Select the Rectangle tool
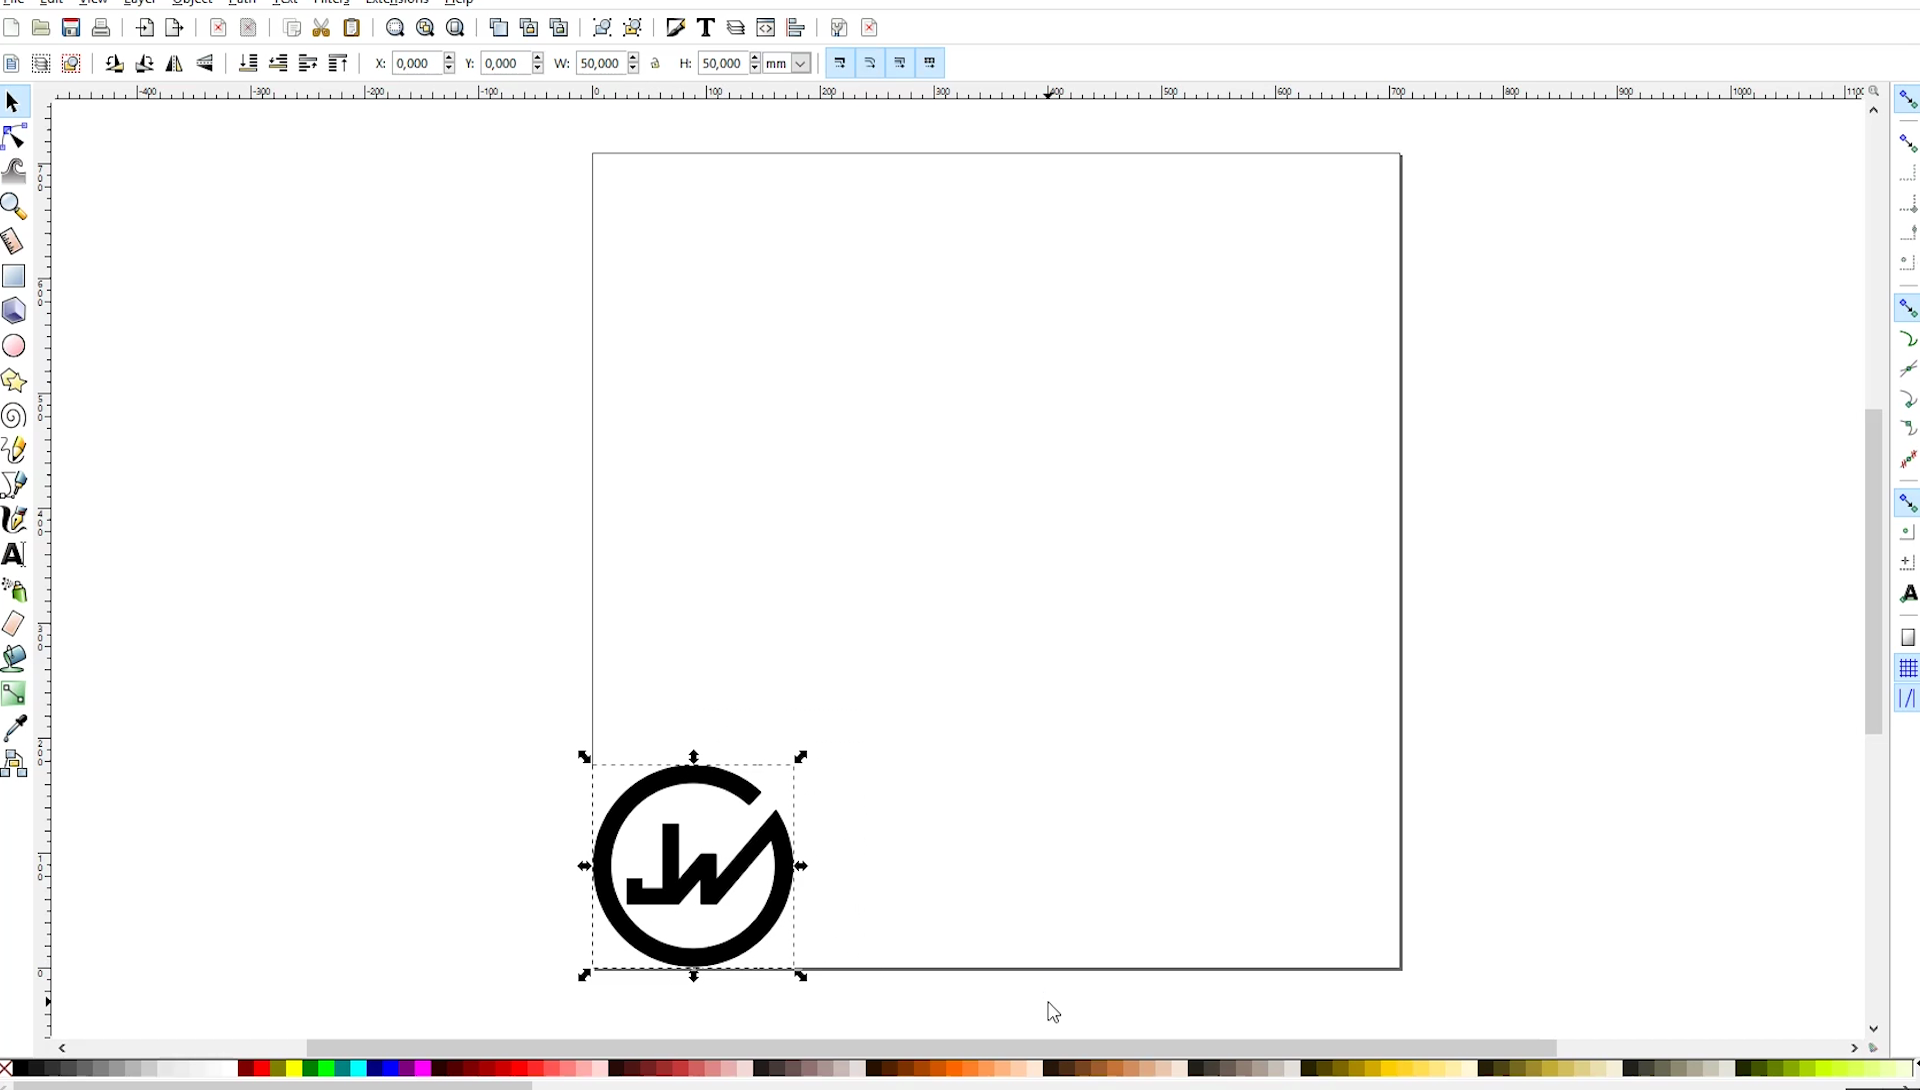Viewport: 1920px width, 1090px height. (14, 276)
